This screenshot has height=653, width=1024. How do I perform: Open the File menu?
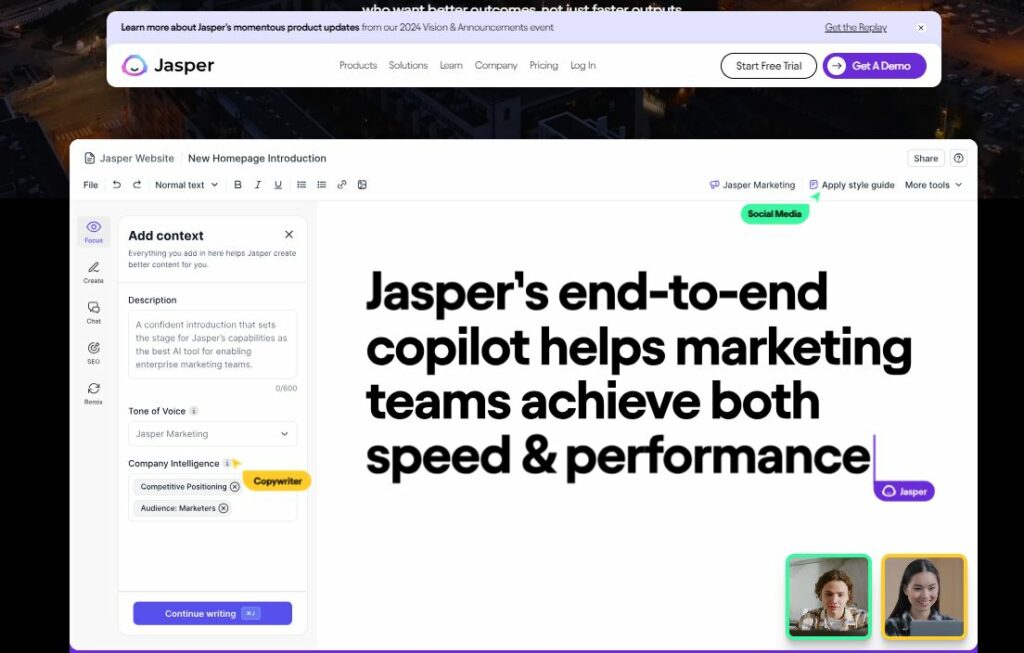pyautogui.click(x=91, y=185)
